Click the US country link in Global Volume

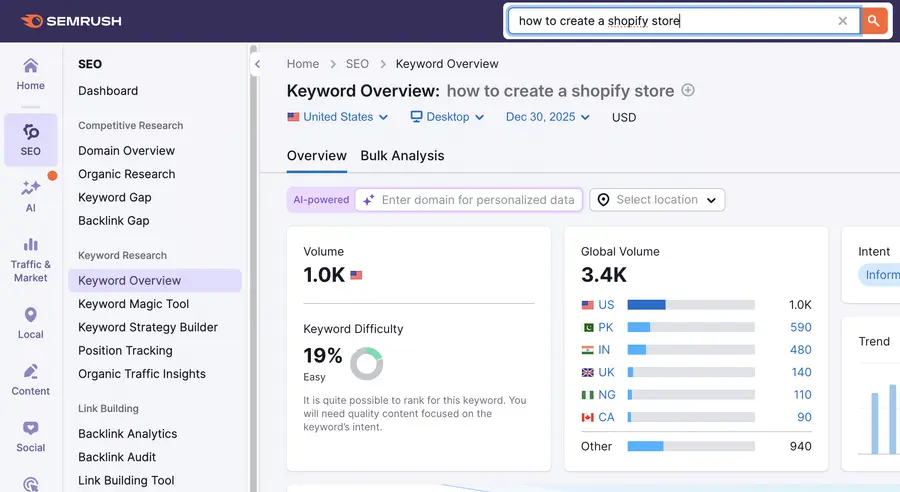pyautogui.click(x=606, y=305)
